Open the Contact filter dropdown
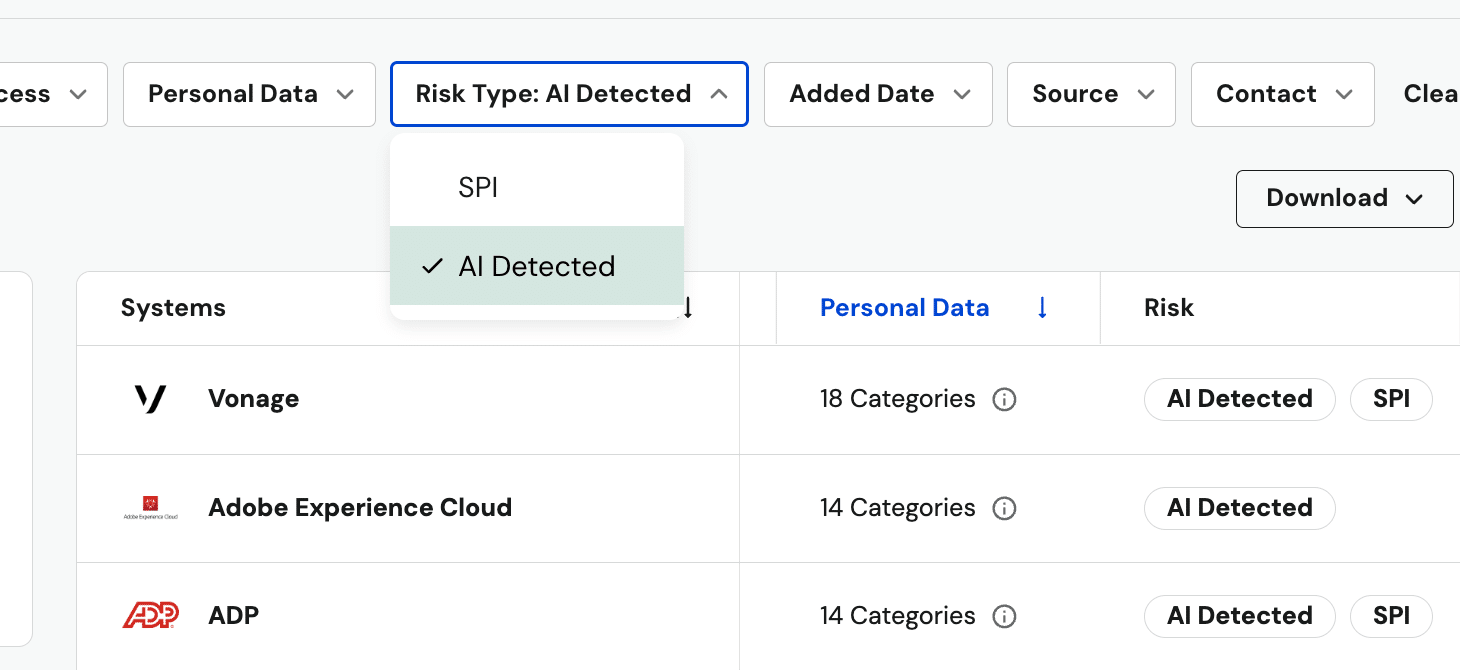The width and height of the screenshot is (1460, 670). [1282, 94]
